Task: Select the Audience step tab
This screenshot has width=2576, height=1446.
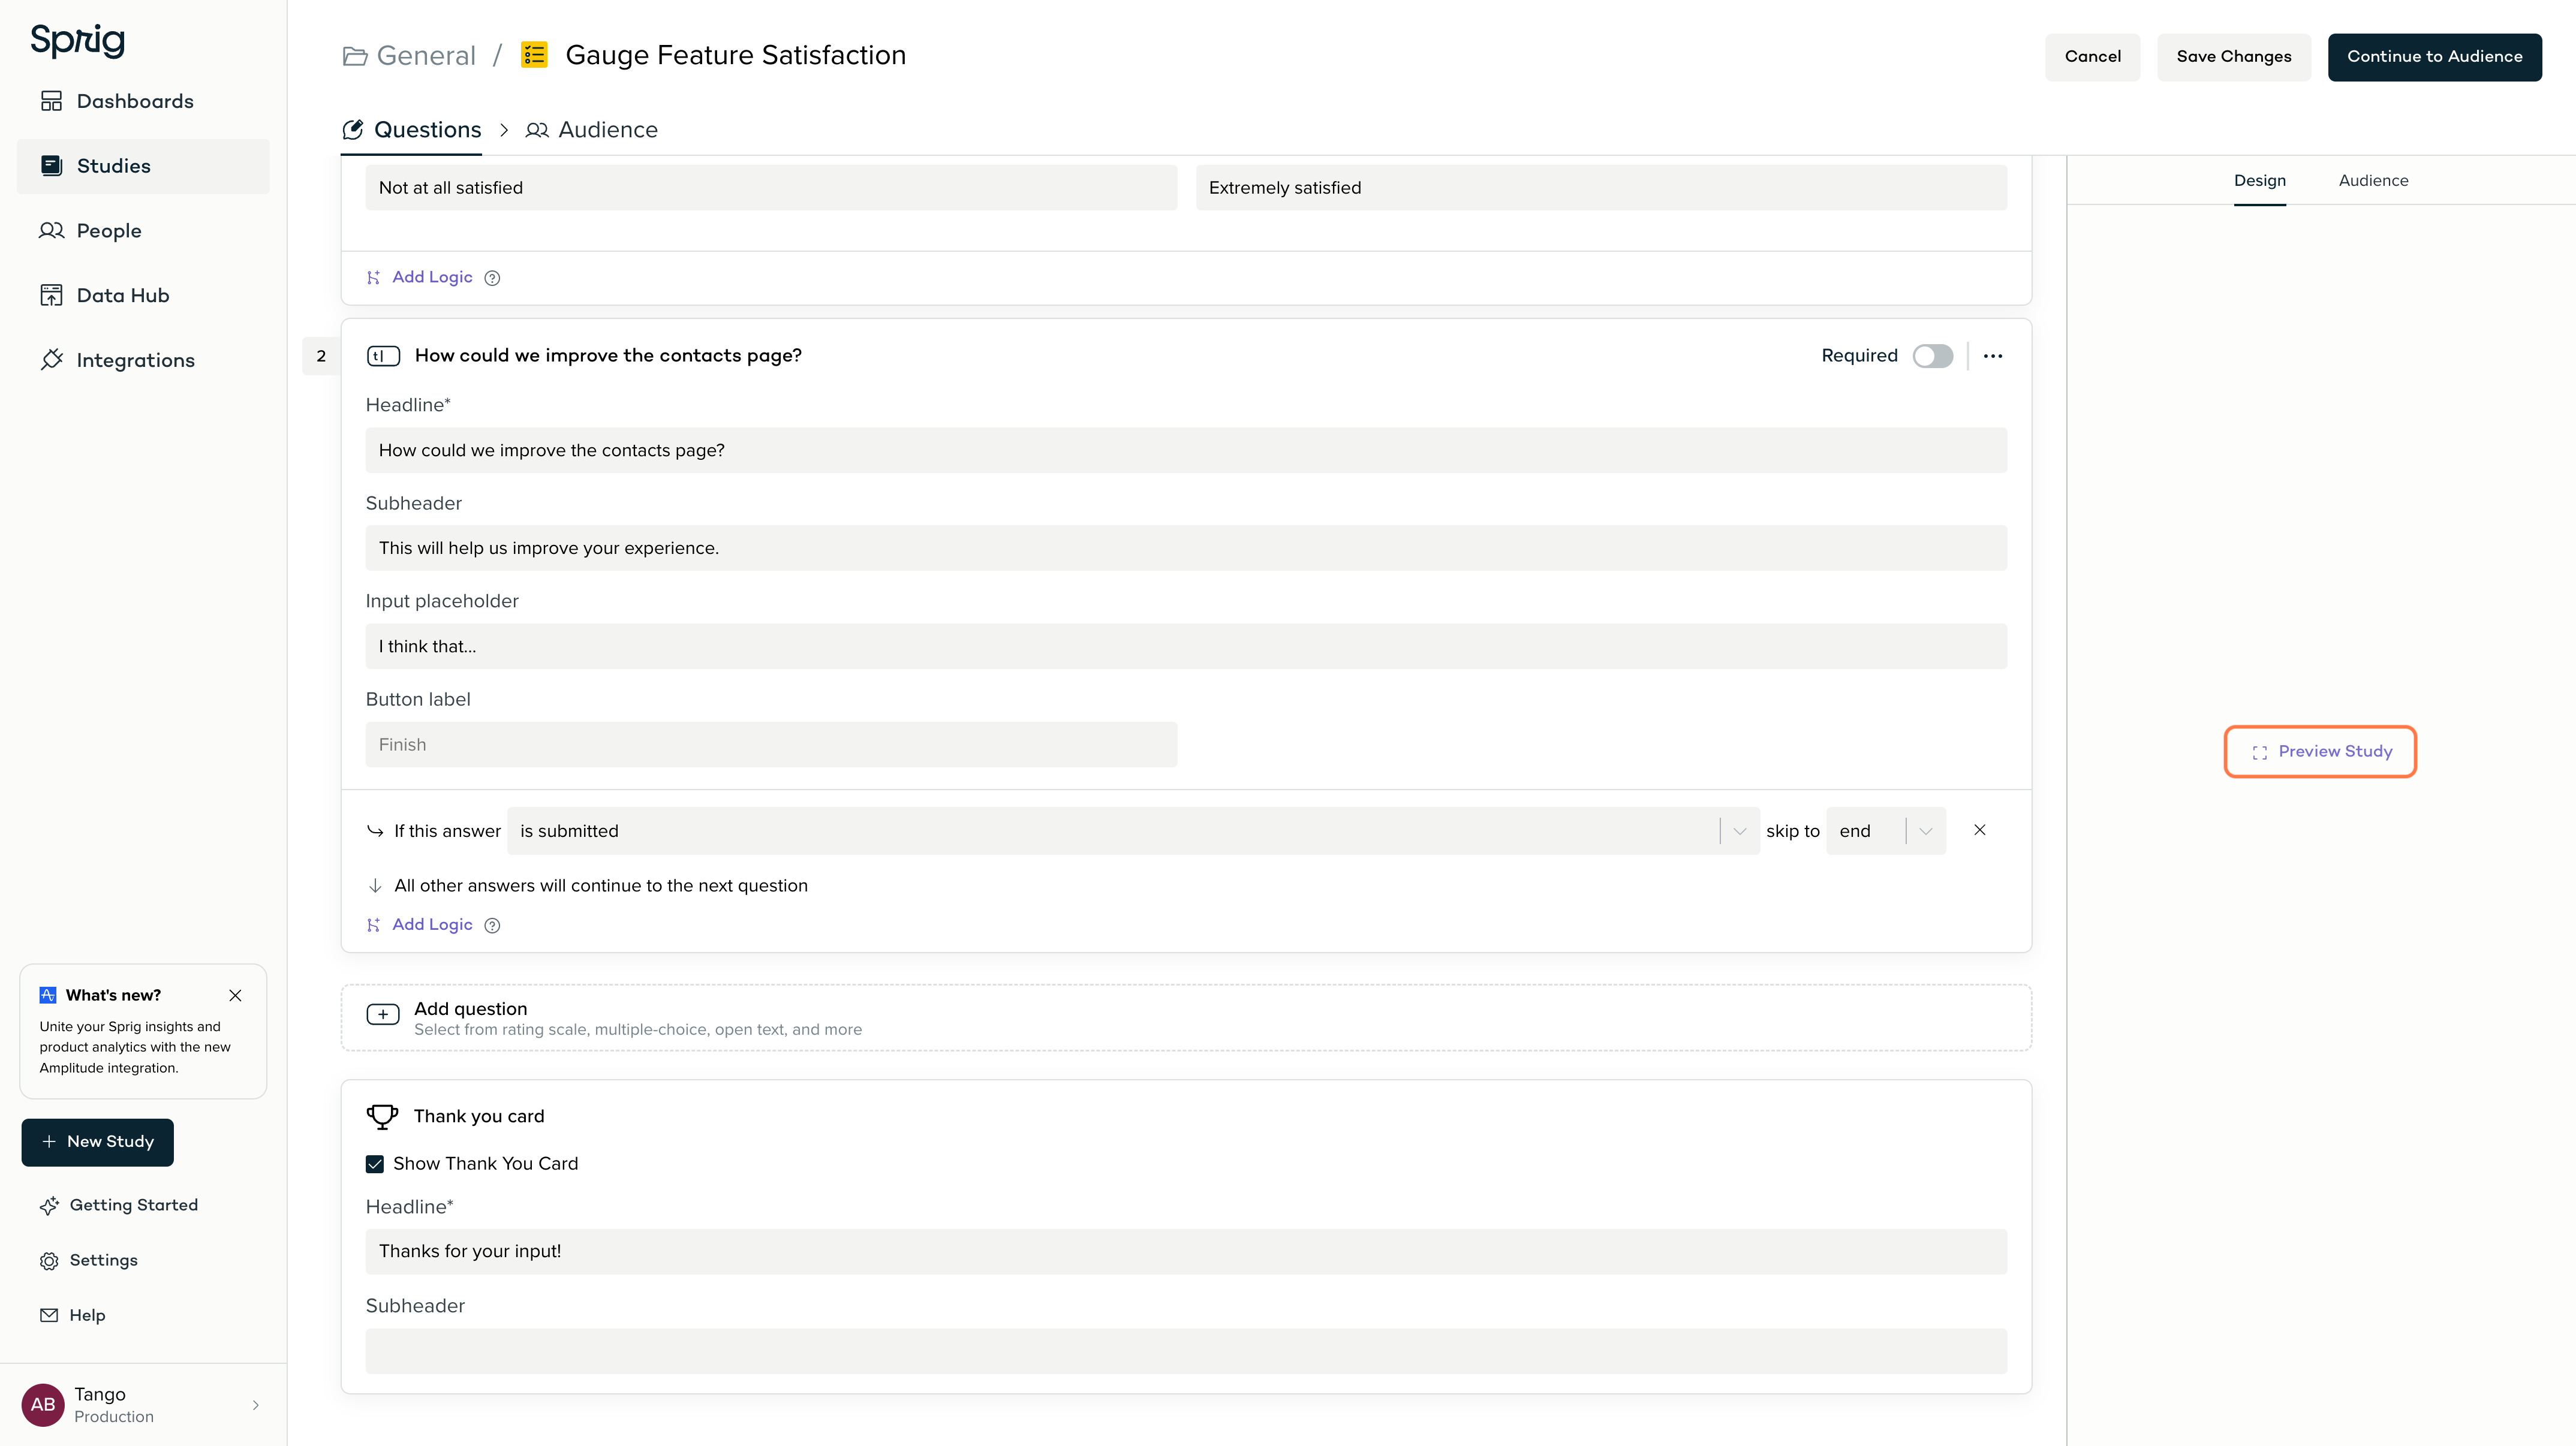Action: click(592, 130)
